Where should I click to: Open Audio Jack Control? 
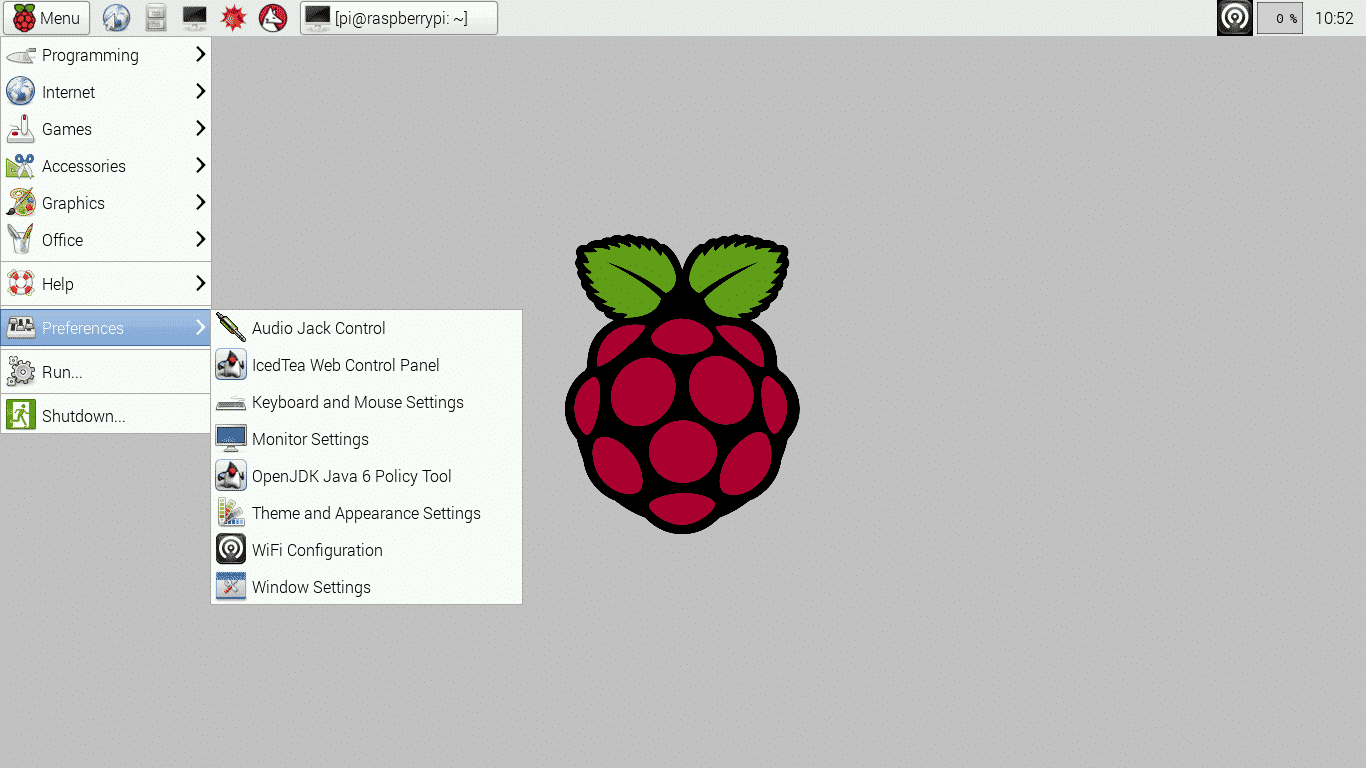tap(367, 328)
